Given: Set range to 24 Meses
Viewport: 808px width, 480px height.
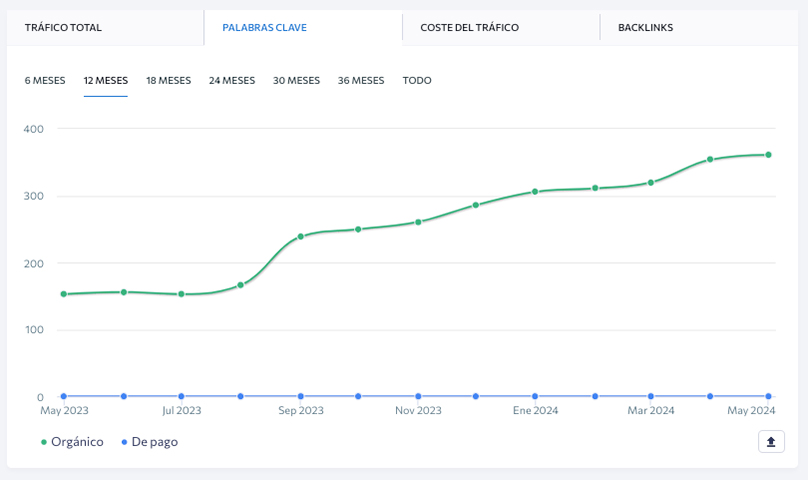Looking at the screenshot, I should point(232,80).
